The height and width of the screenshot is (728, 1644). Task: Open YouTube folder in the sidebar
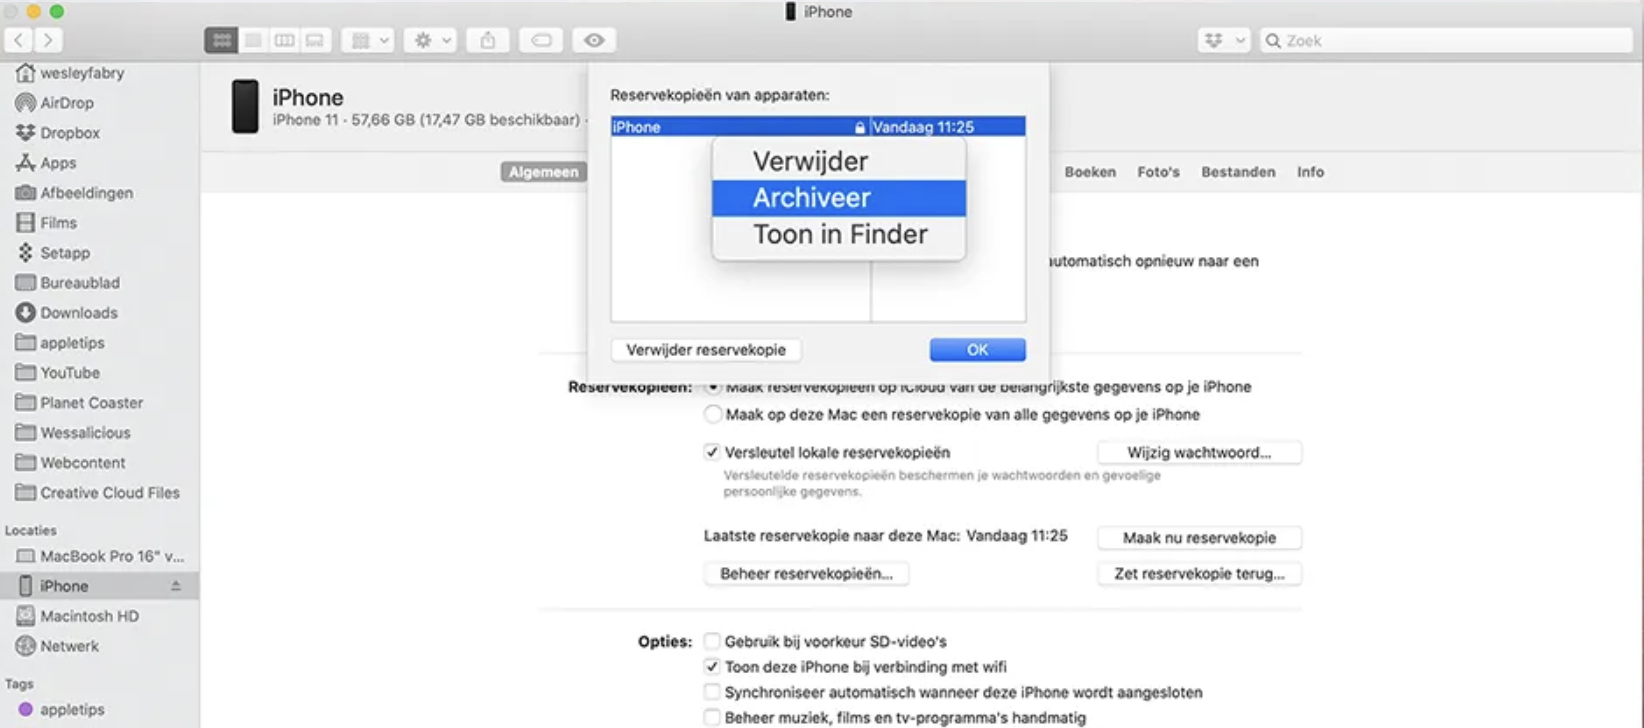pos(58,373)
